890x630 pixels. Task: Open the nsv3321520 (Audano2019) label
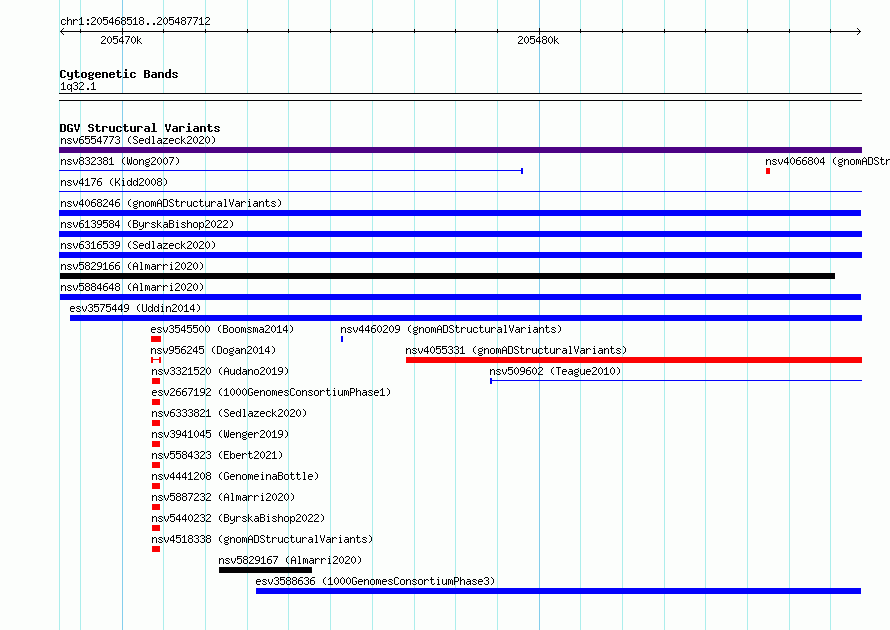pos(220,371)
